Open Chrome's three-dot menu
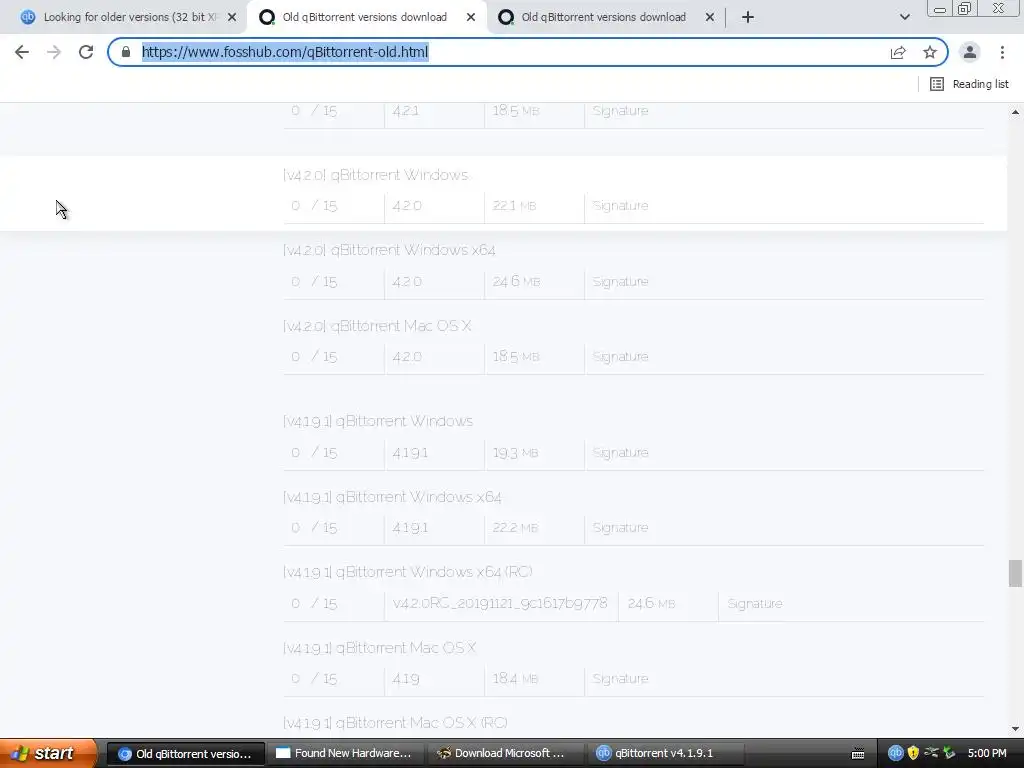1024x768 pixels. (1002, 52)
